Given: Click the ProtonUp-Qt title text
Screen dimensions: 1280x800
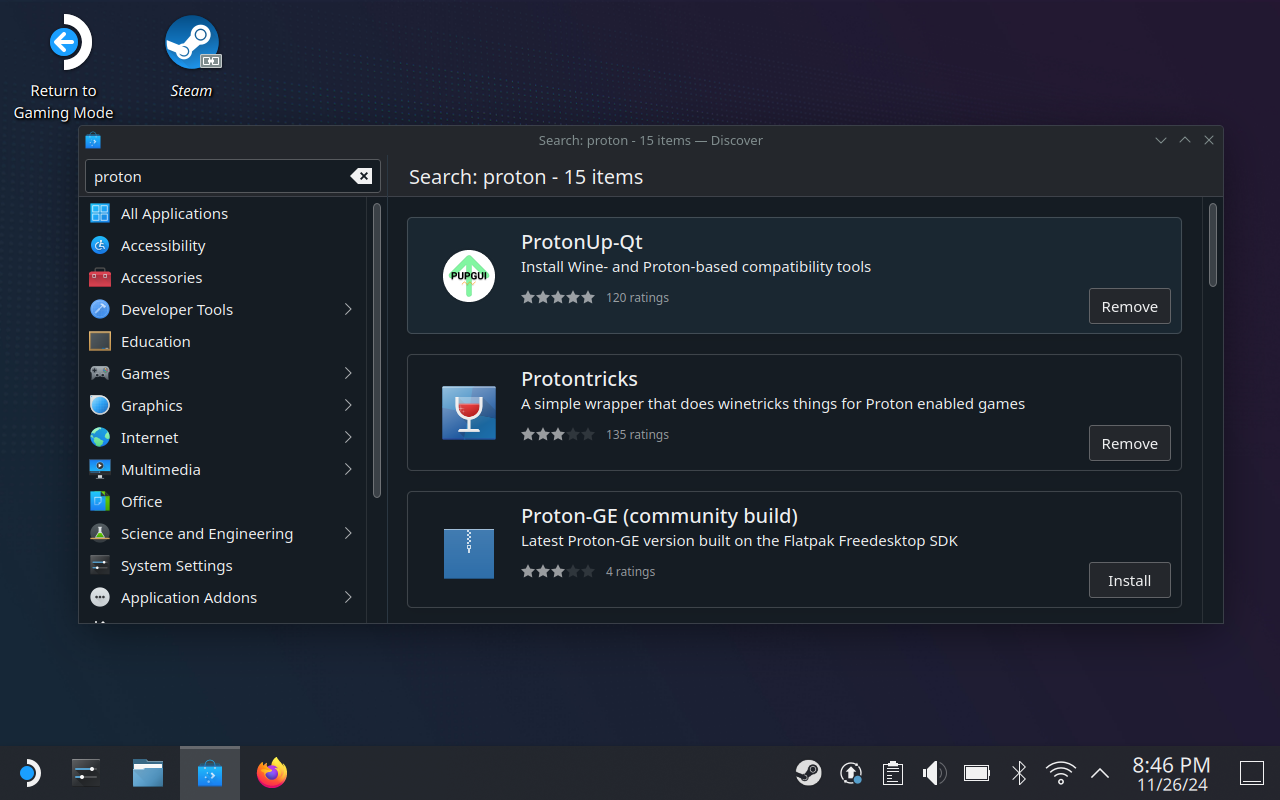Looking at the screenshot, I should (581, 242).
